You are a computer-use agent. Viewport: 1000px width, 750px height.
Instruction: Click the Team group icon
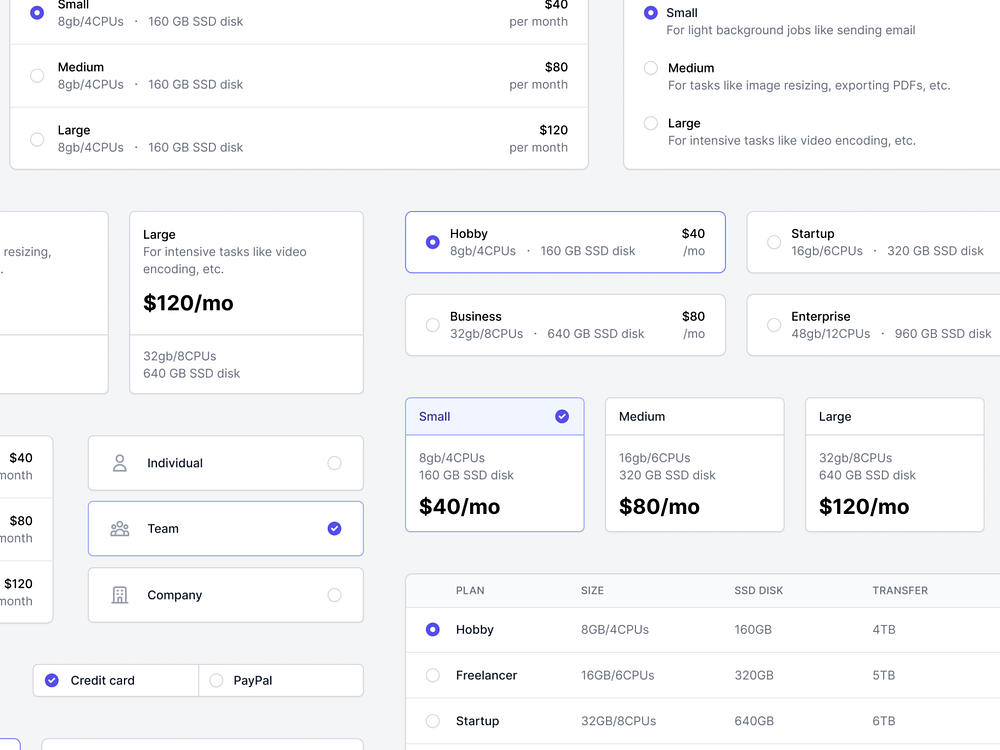click(119, 528)
